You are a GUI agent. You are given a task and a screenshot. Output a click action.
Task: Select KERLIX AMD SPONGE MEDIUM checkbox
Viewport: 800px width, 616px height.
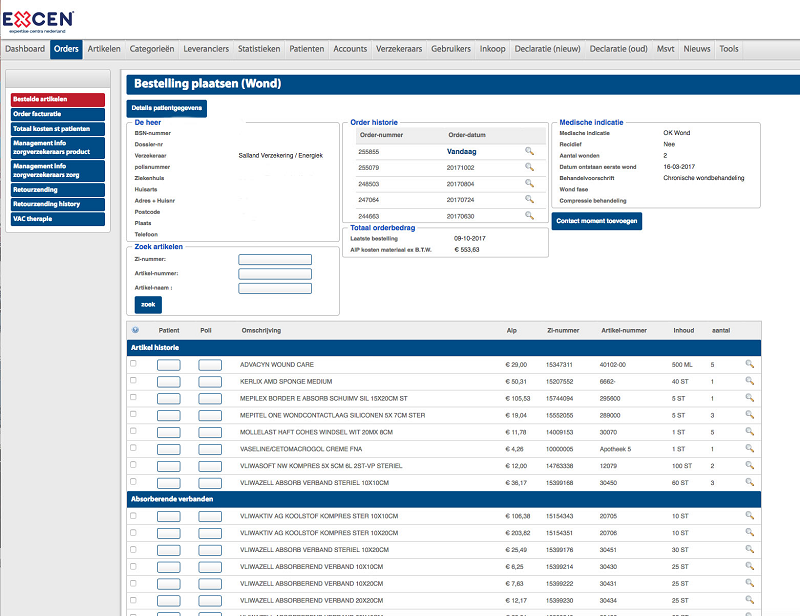click(x=133, y=380)
